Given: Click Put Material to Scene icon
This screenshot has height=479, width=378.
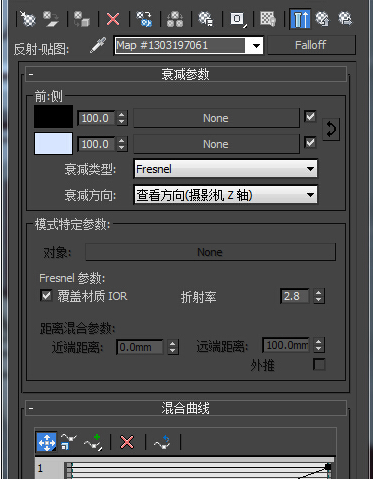Looking at the screenshot, I should (51, 19).
